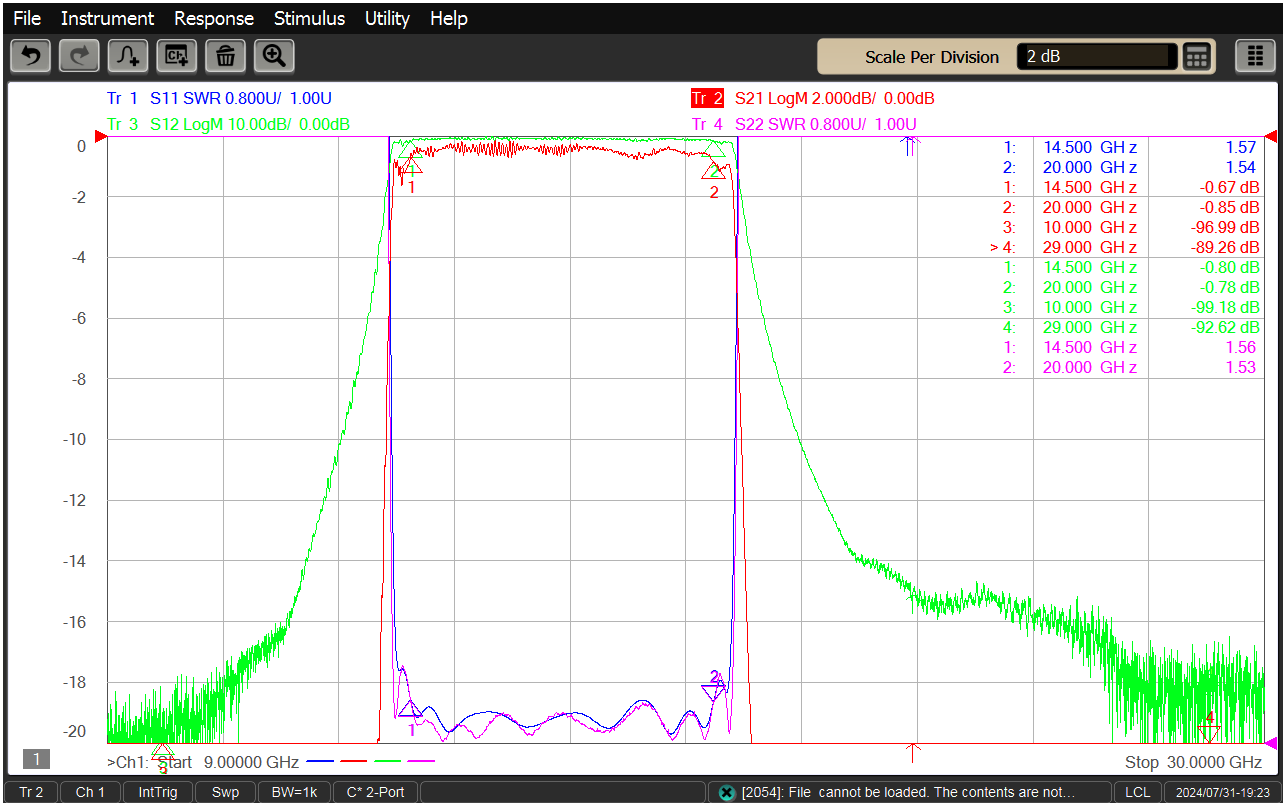Click the Ch 1 status bar field

click(90, 792)
